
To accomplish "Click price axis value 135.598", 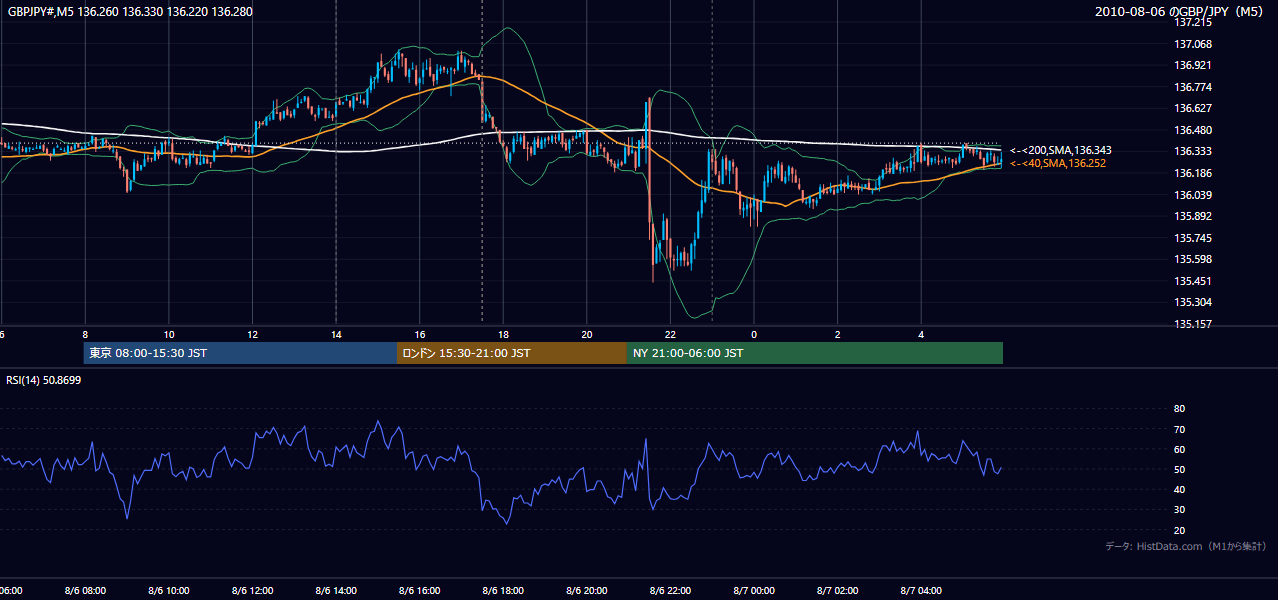I will pos(1193,259).
